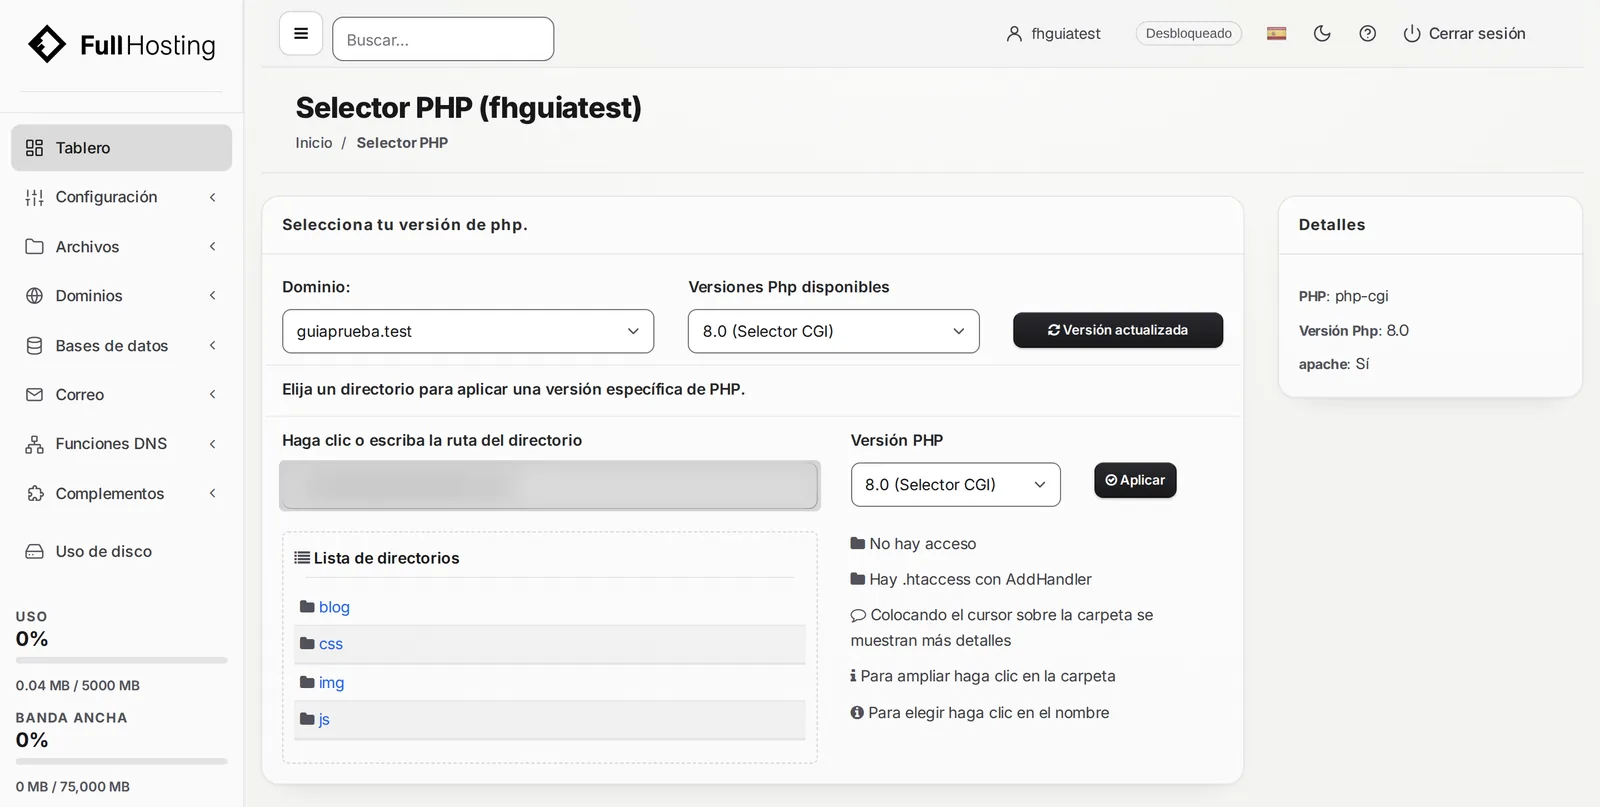Click the Cerrar sesión power icon
Viewport: 1600px width, 807px height.
[x=1412, y=34]
